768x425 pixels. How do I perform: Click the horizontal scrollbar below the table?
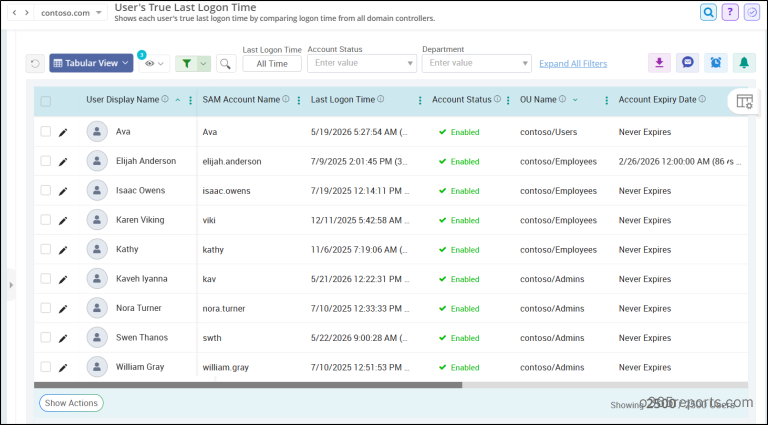pyautogui.click(x=248, y=385)
